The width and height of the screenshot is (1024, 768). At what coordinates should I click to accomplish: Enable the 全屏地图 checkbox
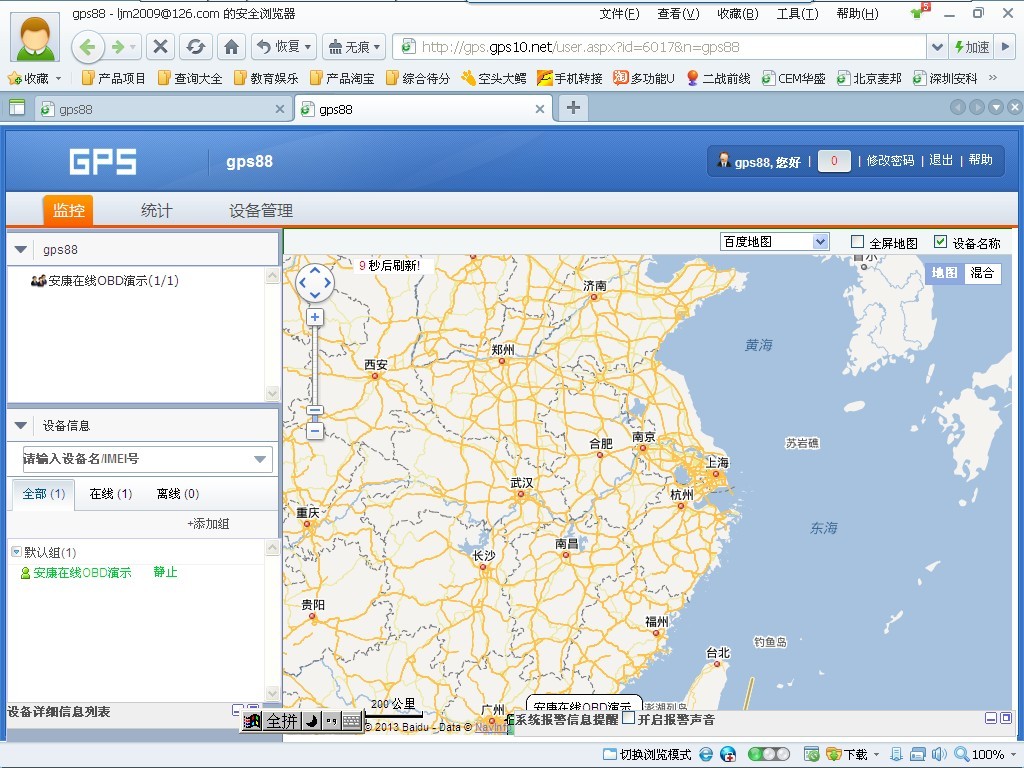click(857, 242)
